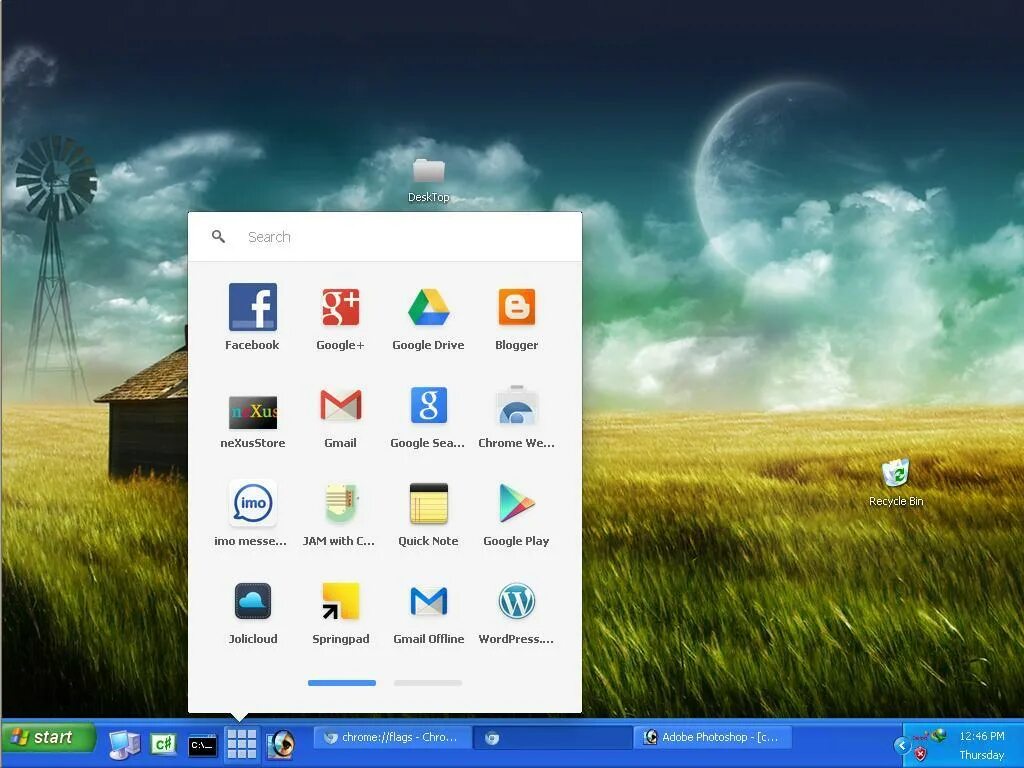Open My Computer quick launch icon
This screenshot has width=1024, height=768.
(124, 744)
